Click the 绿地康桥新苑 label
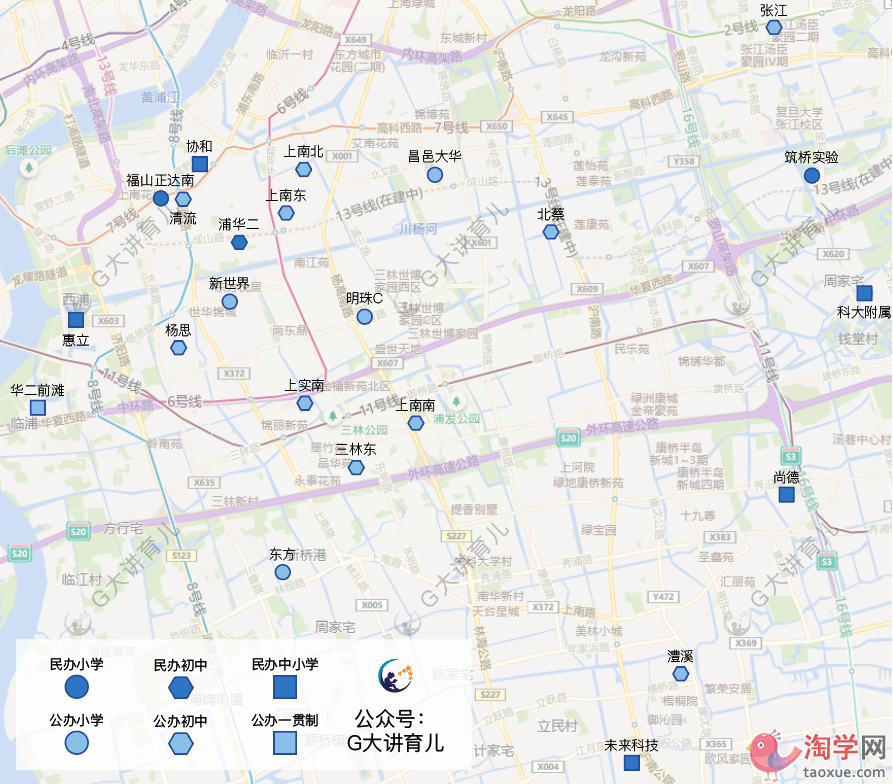This screenshot has height=784, width=893. coord(588,483)
